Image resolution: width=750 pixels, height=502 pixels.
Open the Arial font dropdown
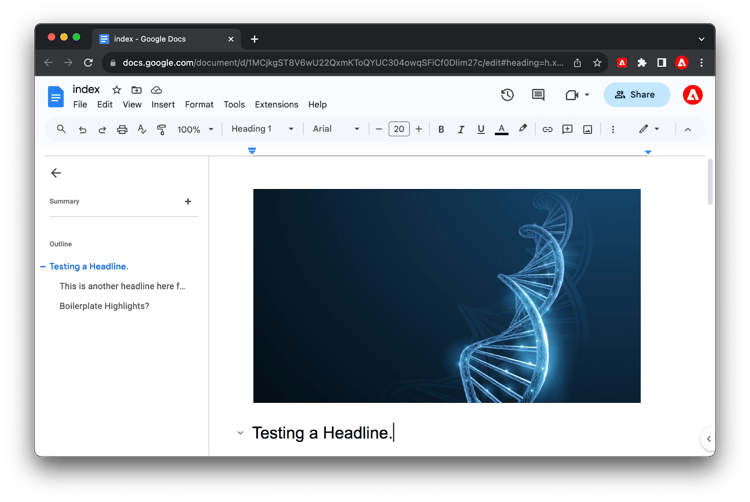(x=336, y=129)
